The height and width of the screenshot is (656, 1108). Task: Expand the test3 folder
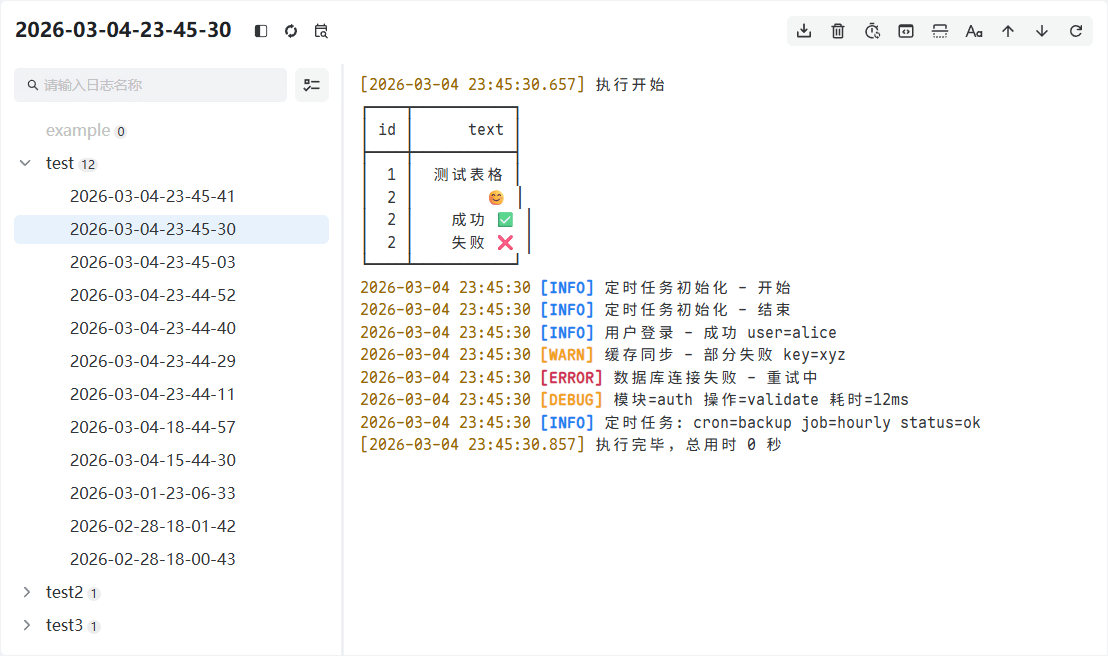pos(26,625)
